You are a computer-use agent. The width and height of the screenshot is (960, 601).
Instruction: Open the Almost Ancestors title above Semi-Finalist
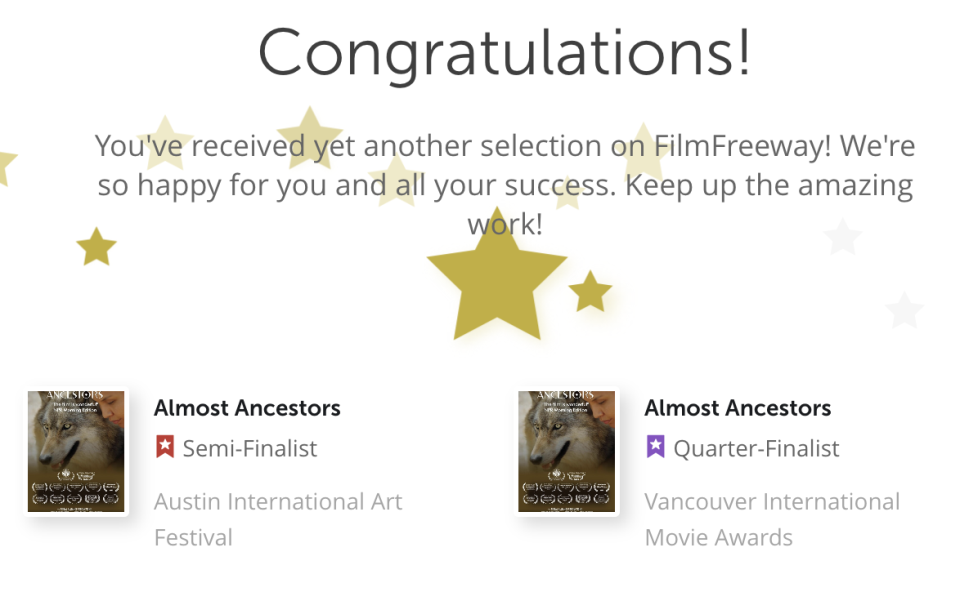click(247, 408)
